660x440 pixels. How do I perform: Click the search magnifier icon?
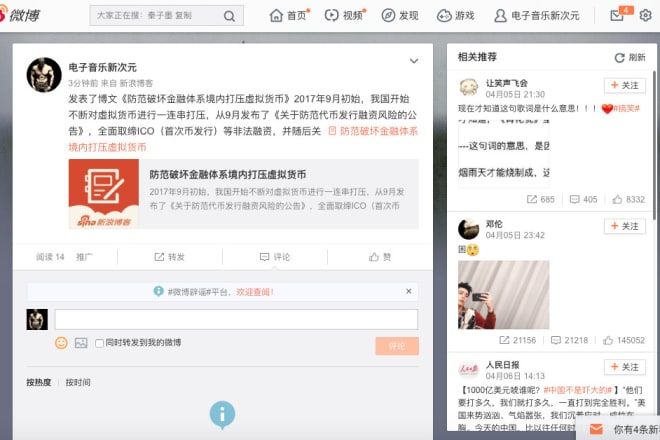coord(229,16)
